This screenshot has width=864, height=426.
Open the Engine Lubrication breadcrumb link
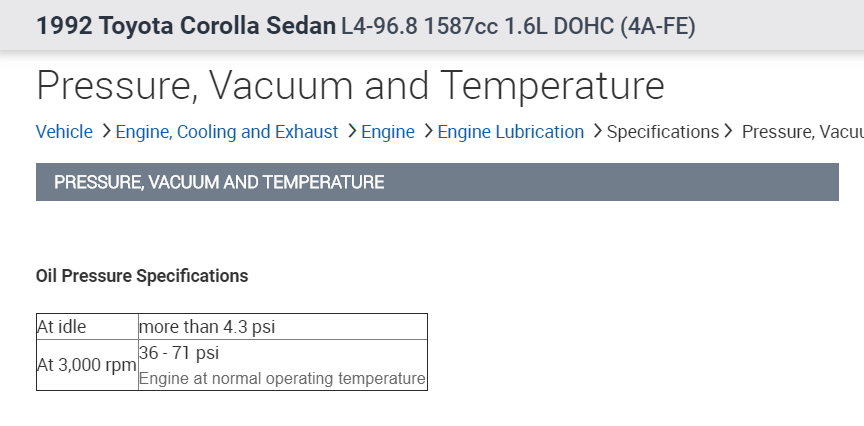tap(511, 132)
